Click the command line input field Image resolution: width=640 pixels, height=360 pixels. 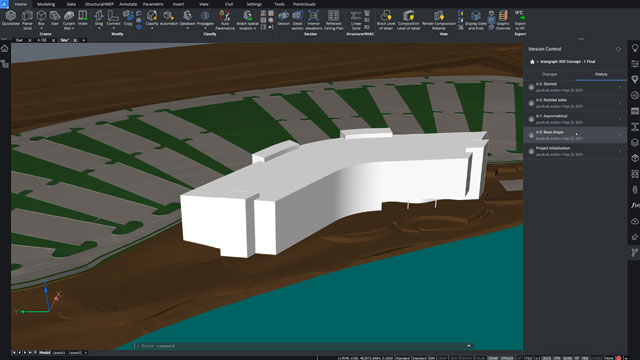point(303,346)
